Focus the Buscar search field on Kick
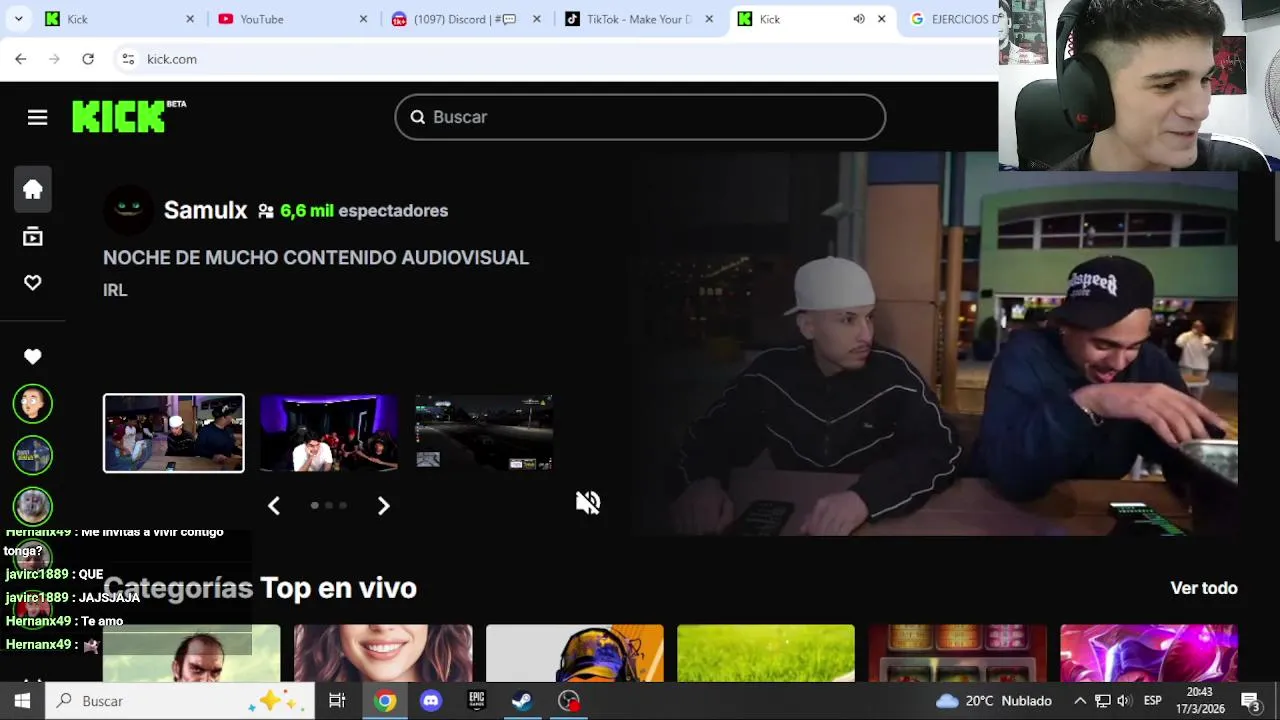 640,117
